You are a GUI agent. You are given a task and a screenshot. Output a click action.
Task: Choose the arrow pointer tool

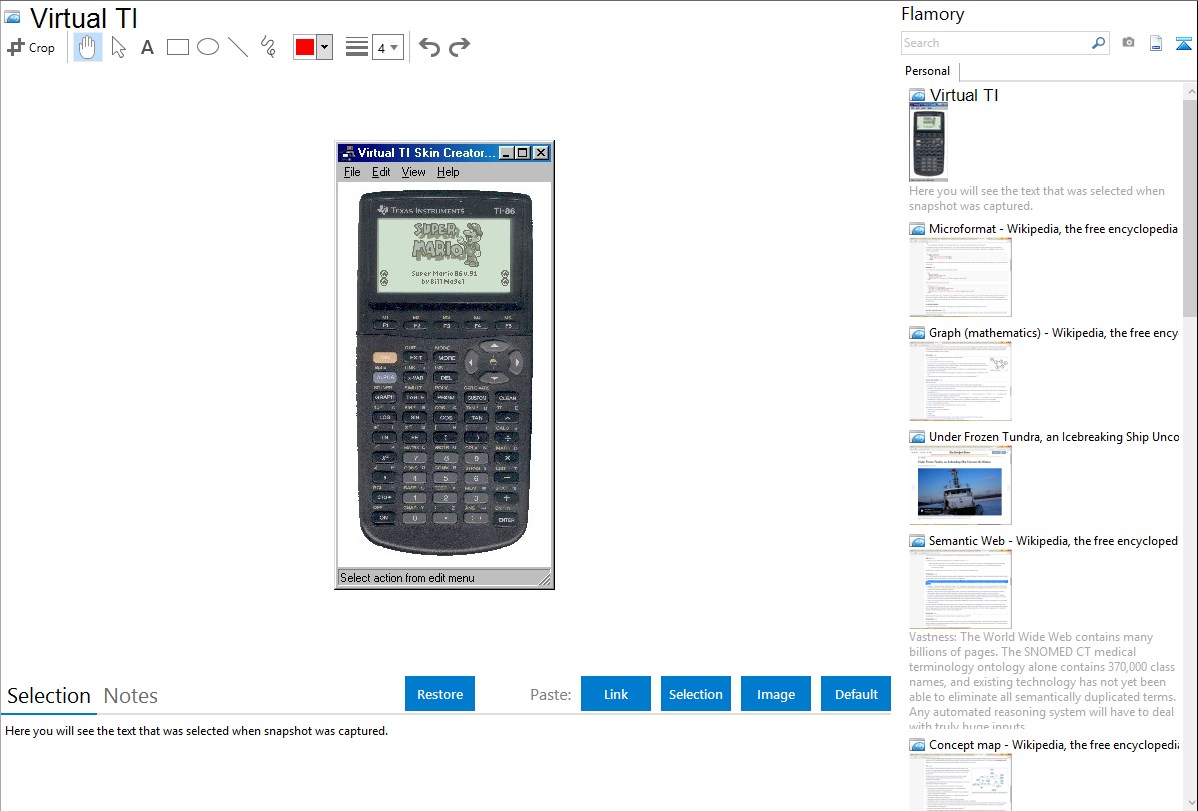click(x=118, y=47)
